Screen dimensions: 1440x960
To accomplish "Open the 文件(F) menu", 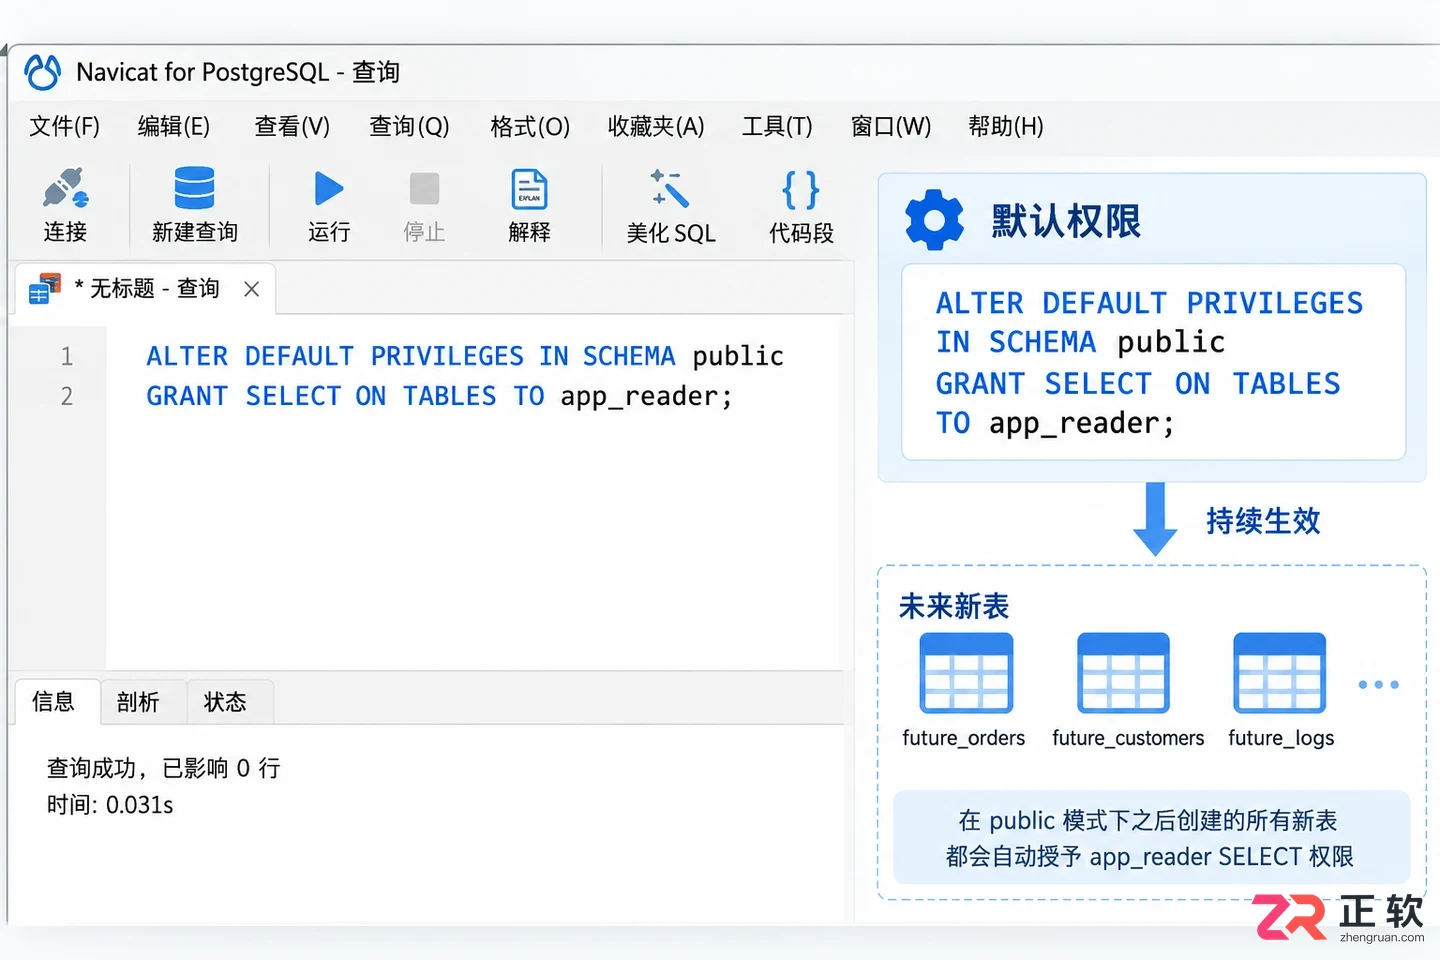I will (65, 126).
